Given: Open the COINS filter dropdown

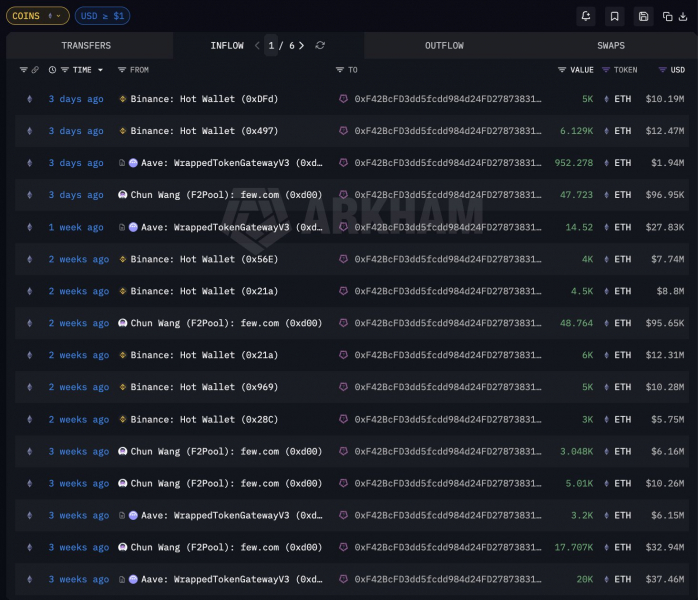Looking at the screenshot, I should [x=38, y=16].
